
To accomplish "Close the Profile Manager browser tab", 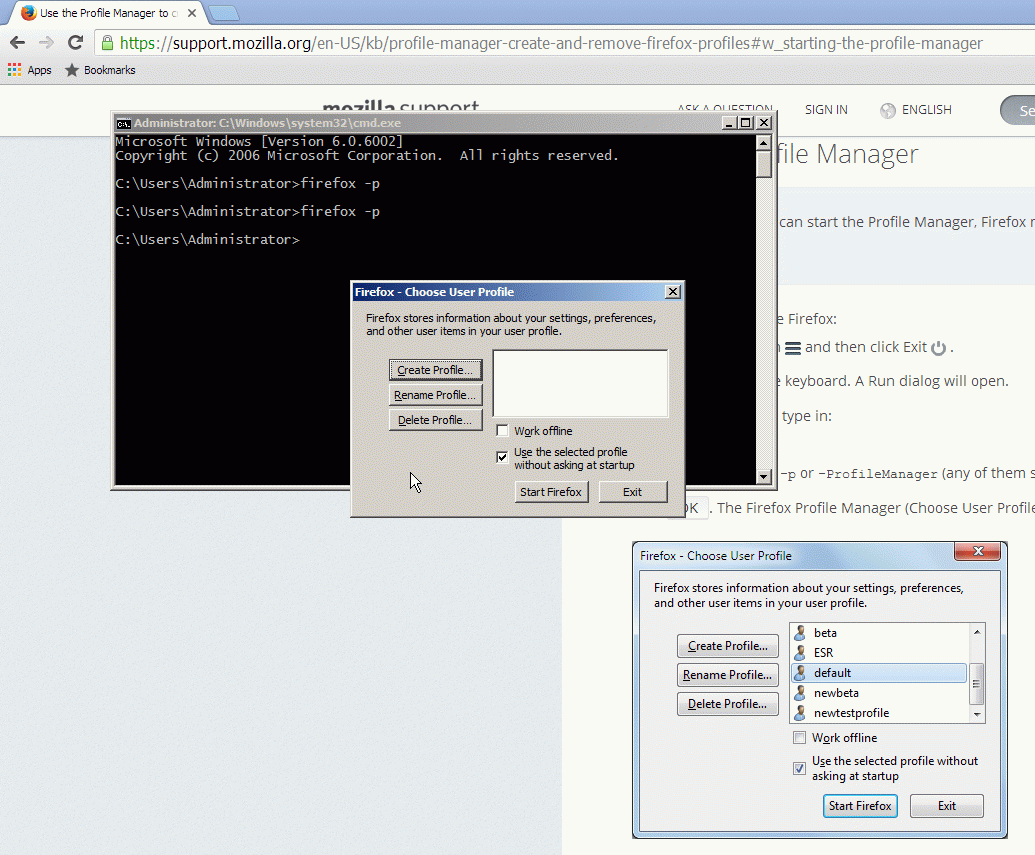I will click(192, 13).
